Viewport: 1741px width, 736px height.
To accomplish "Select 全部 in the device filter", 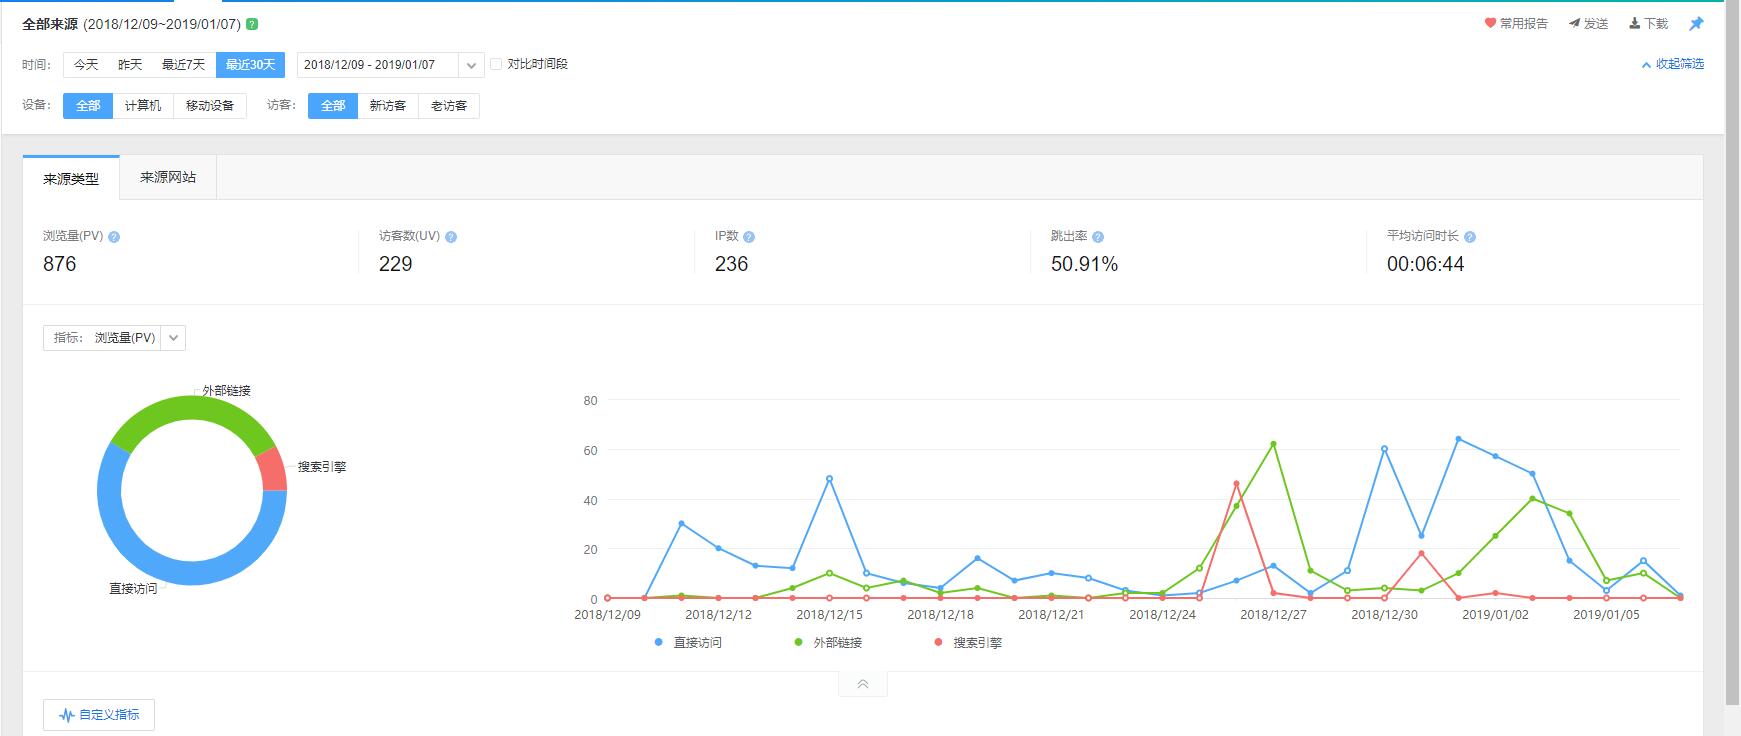I will 88,106.
